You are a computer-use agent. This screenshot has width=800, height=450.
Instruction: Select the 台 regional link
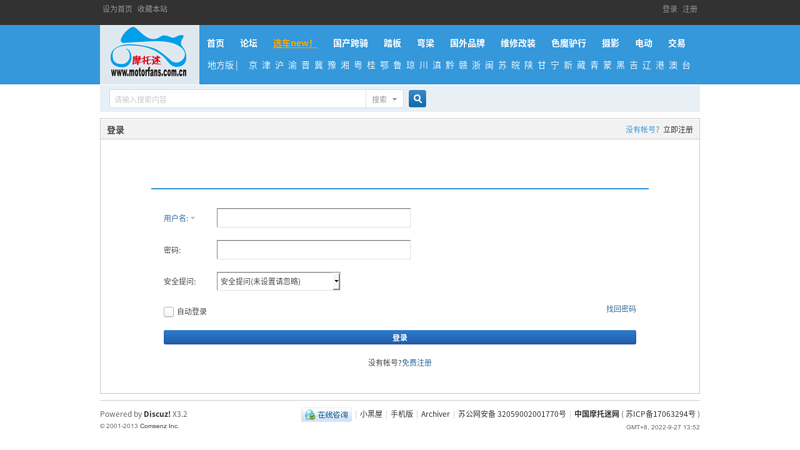pos(686,65)
